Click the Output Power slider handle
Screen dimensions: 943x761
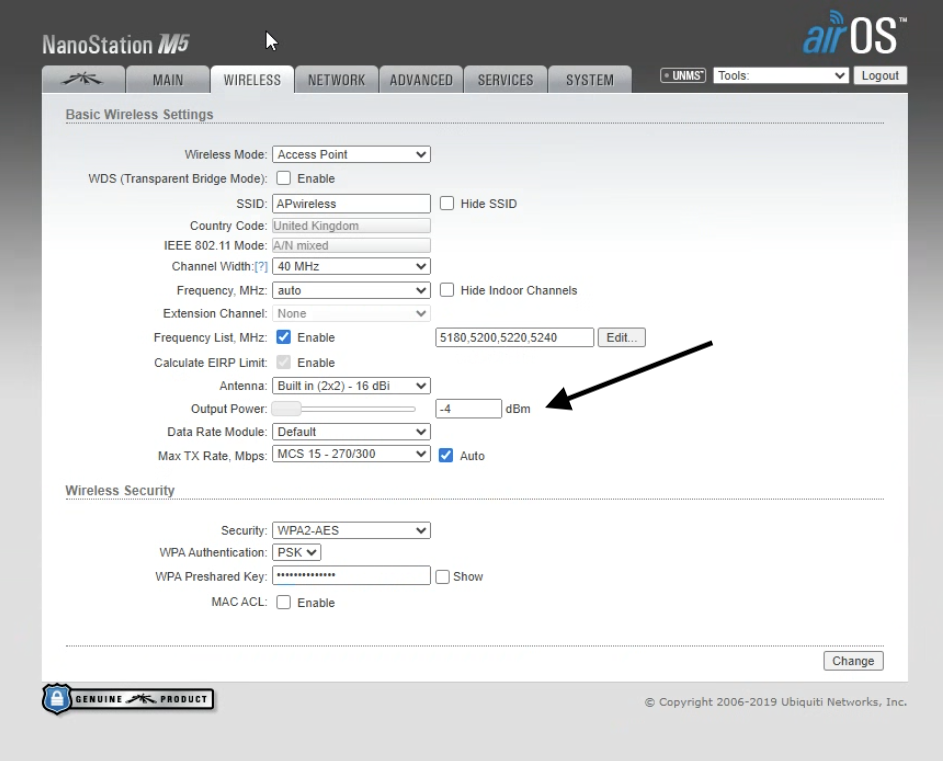click(x=286, y=408)
